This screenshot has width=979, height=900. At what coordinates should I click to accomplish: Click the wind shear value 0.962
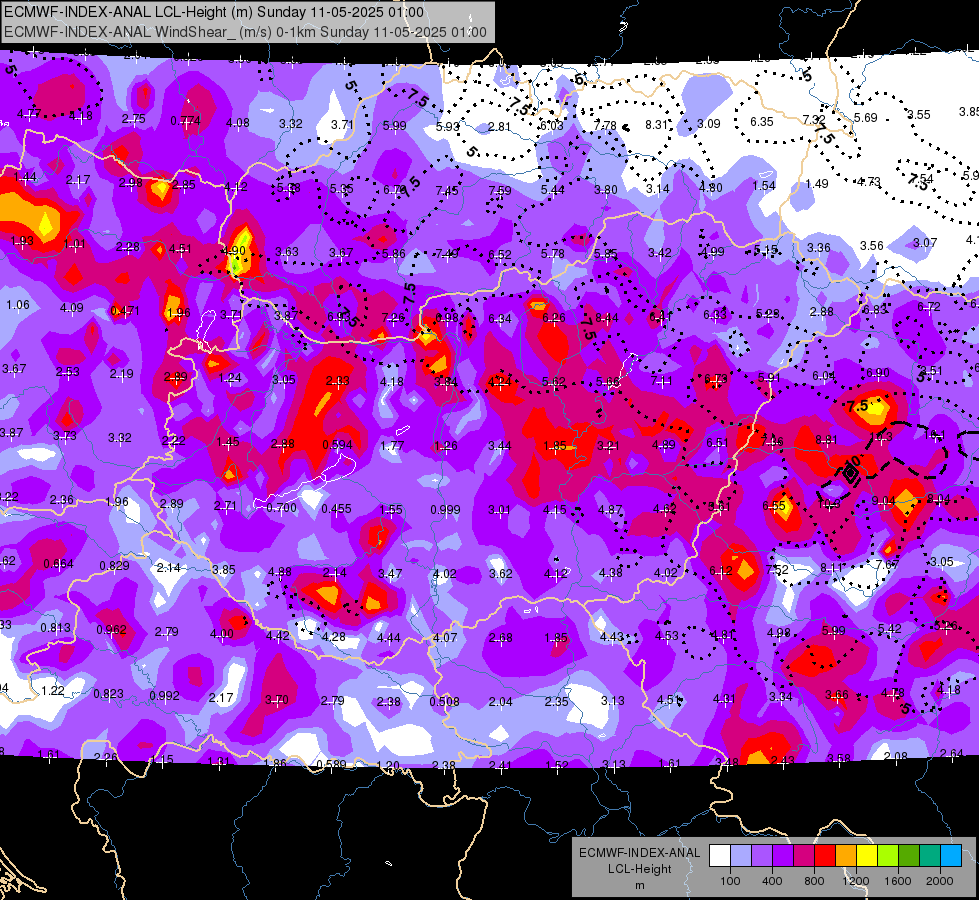[x=111, y=630]
